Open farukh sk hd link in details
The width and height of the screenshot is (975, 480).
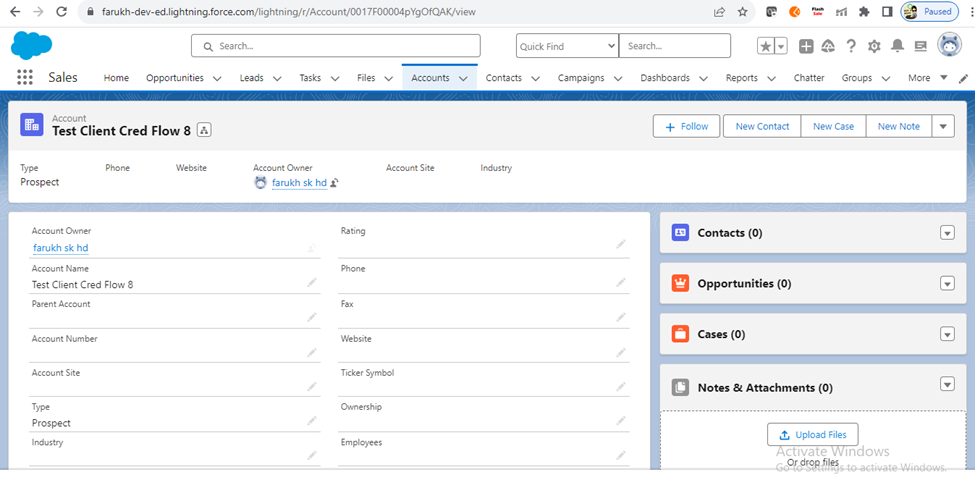point(60,247)
